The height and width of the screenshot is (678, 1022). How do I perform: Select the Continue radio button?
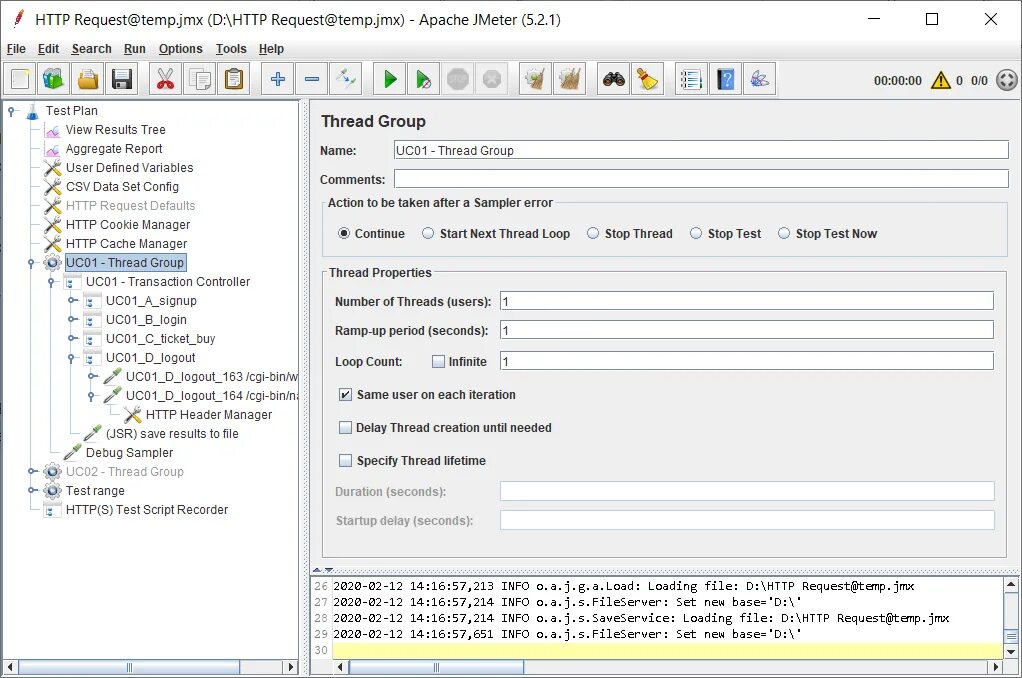tap(344, 233)
